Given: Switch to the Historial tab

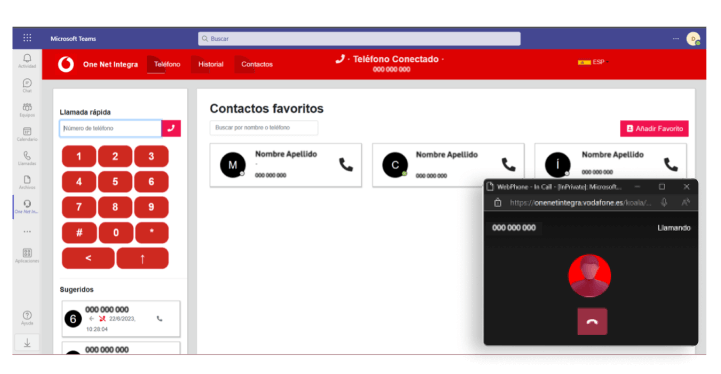Looking at the screenshot, I should tap(211, 64).
